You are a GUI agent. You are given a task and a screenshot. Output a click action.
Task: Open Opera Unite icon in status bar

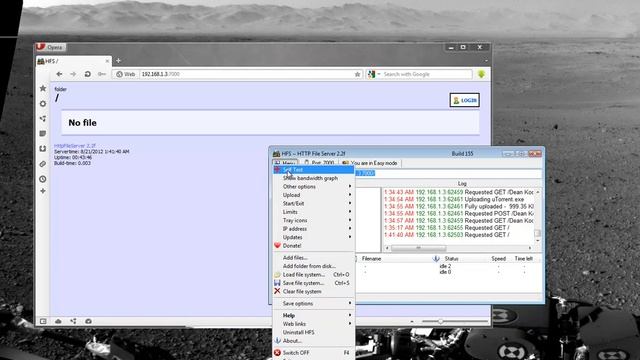pyautogui.click(x=73, y=321)
